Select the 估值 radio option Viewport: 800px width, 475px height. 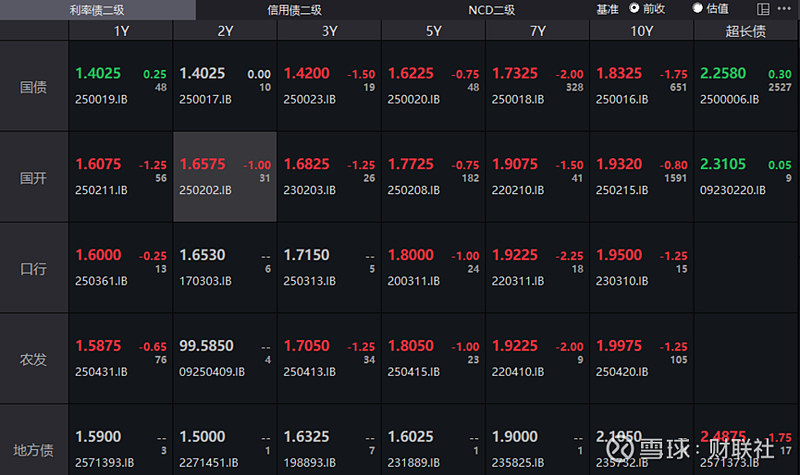pyautogui.click(x=710, y=9)
